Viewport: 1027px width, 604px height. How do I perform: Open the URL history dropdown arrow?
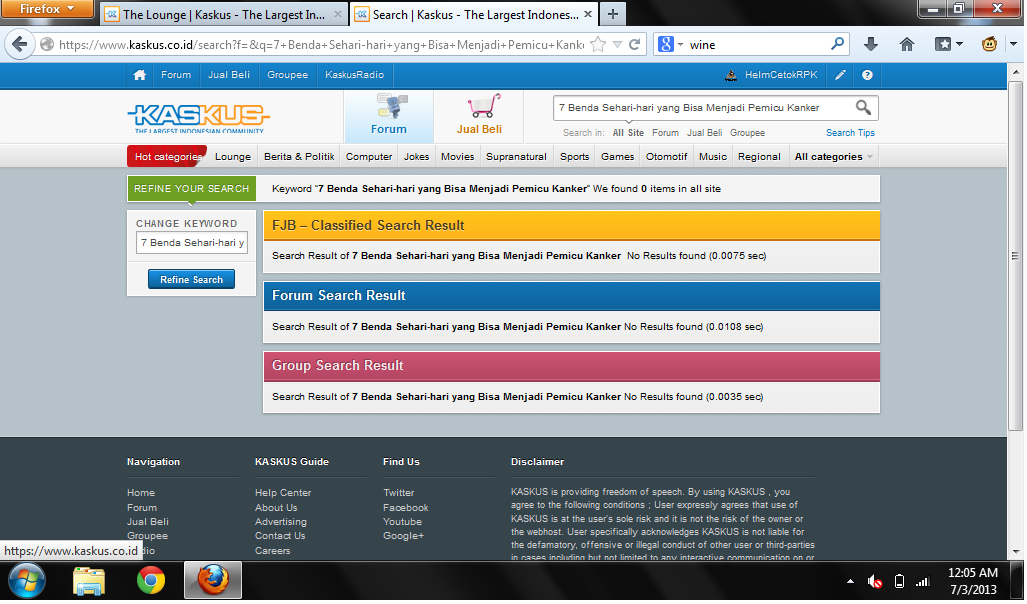617,45
